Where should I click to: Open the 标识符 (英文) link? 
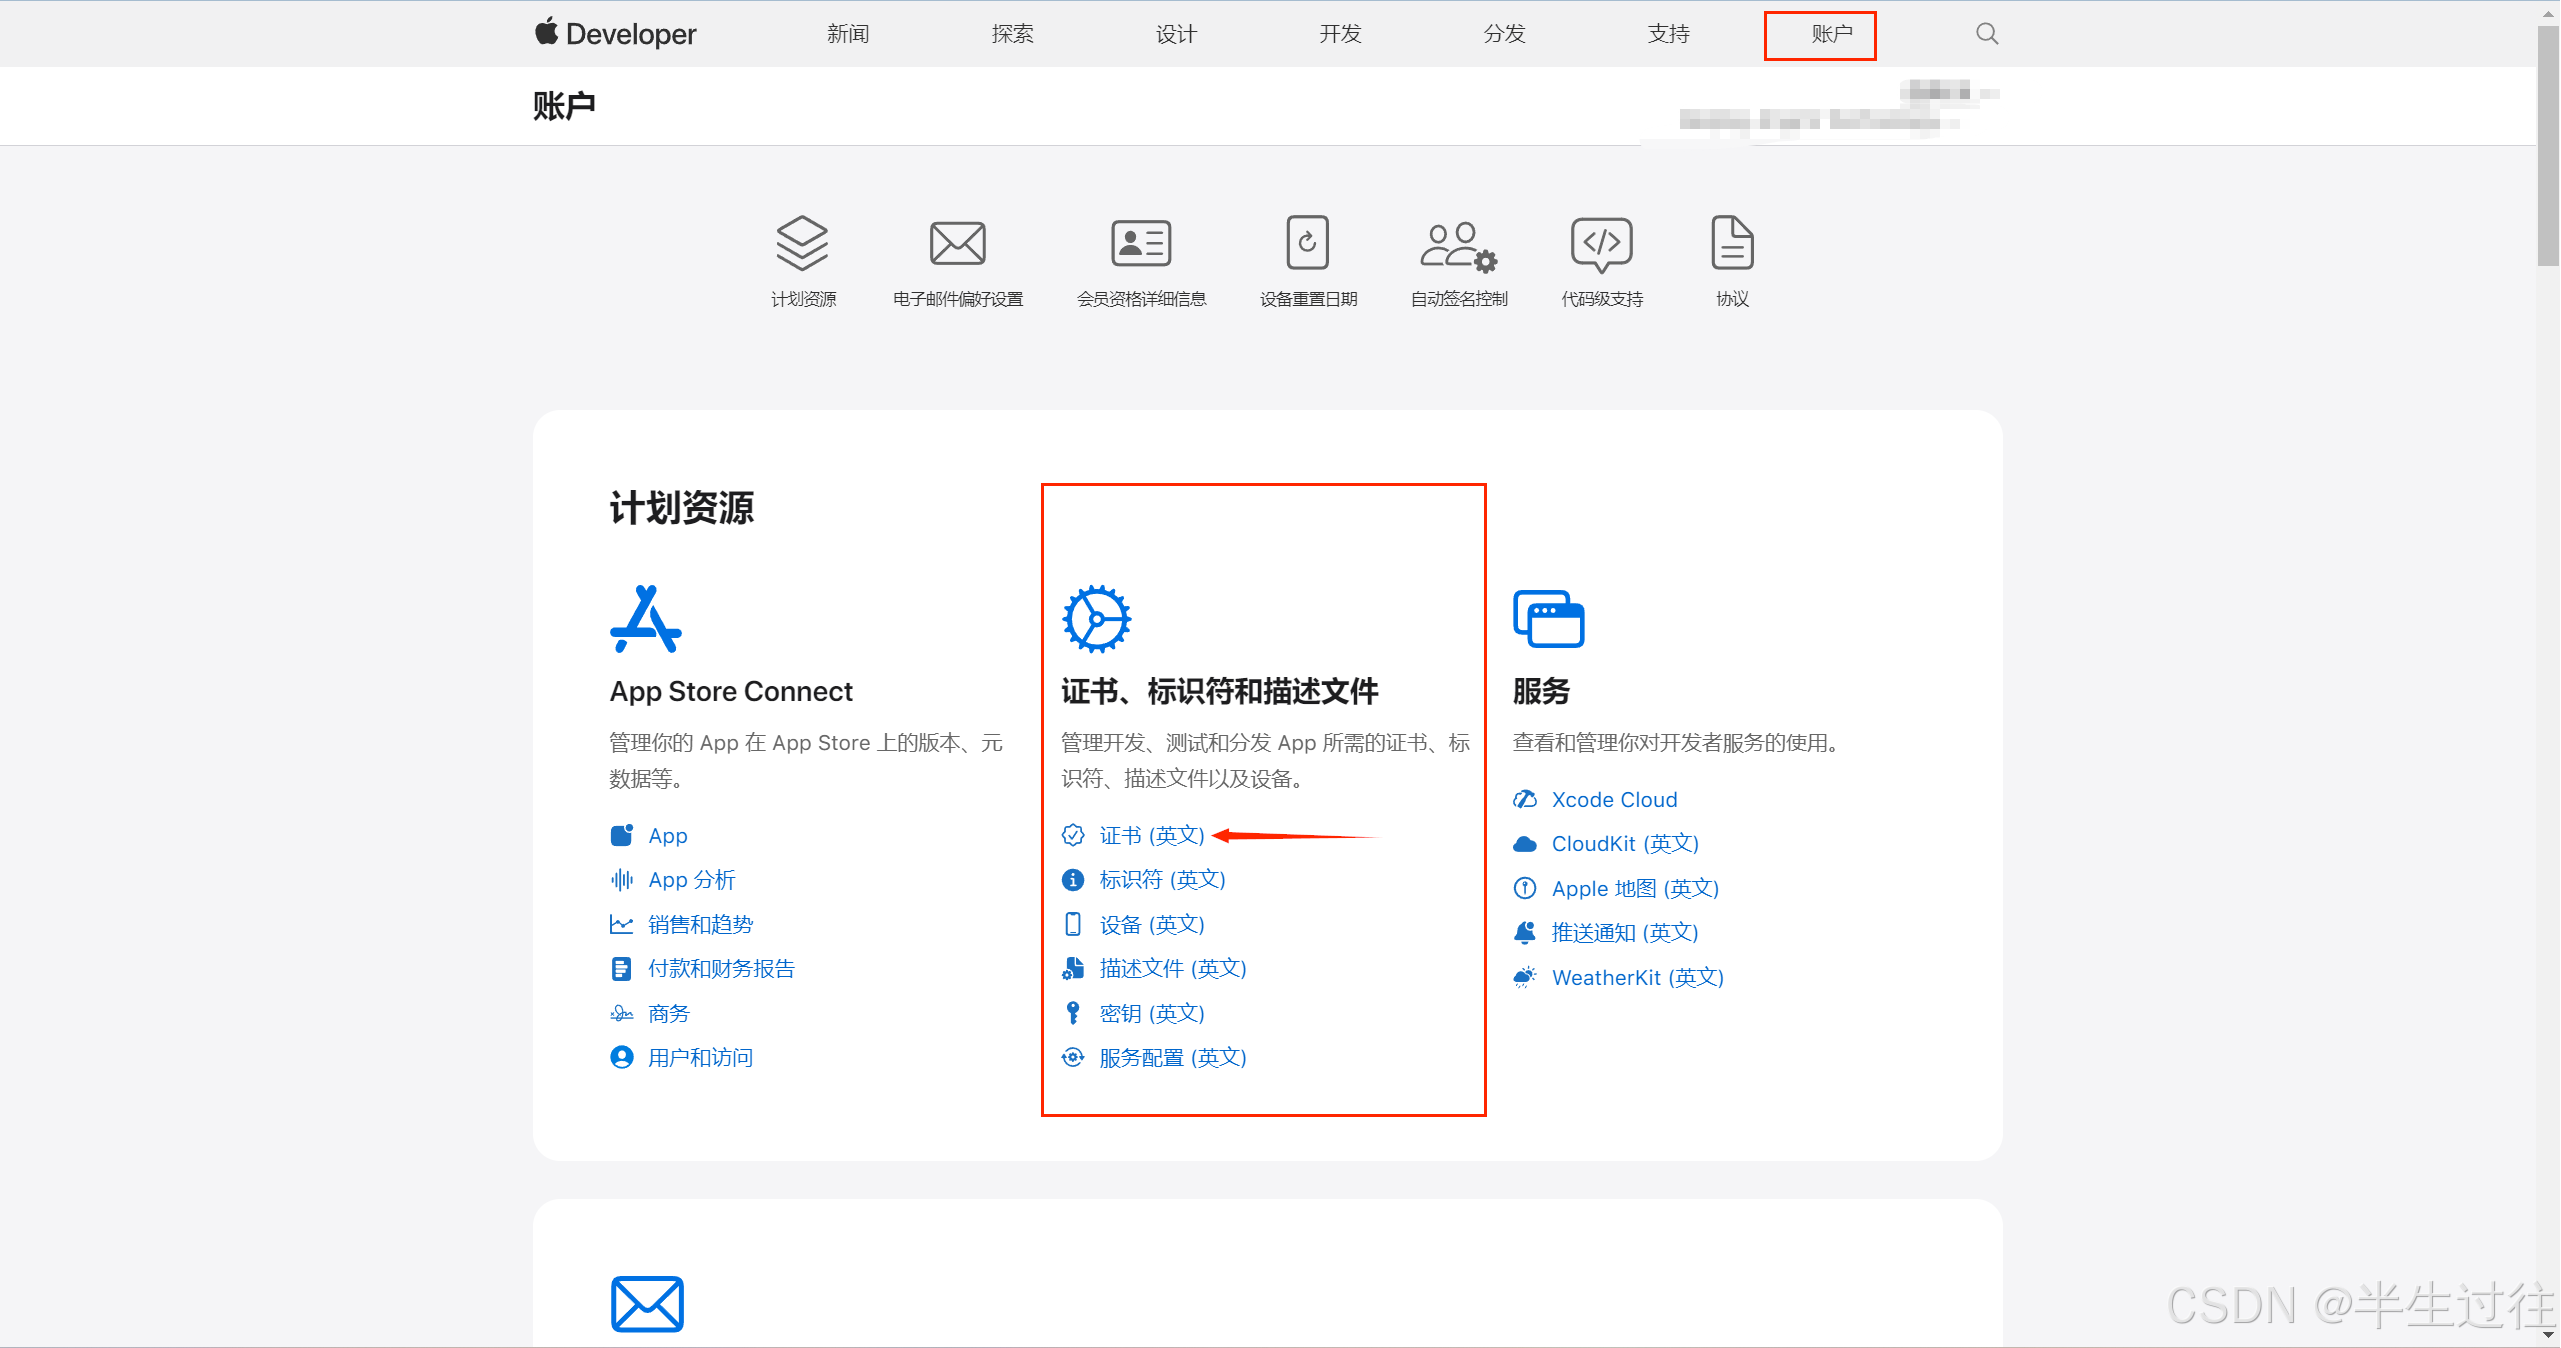(1163, 880)
